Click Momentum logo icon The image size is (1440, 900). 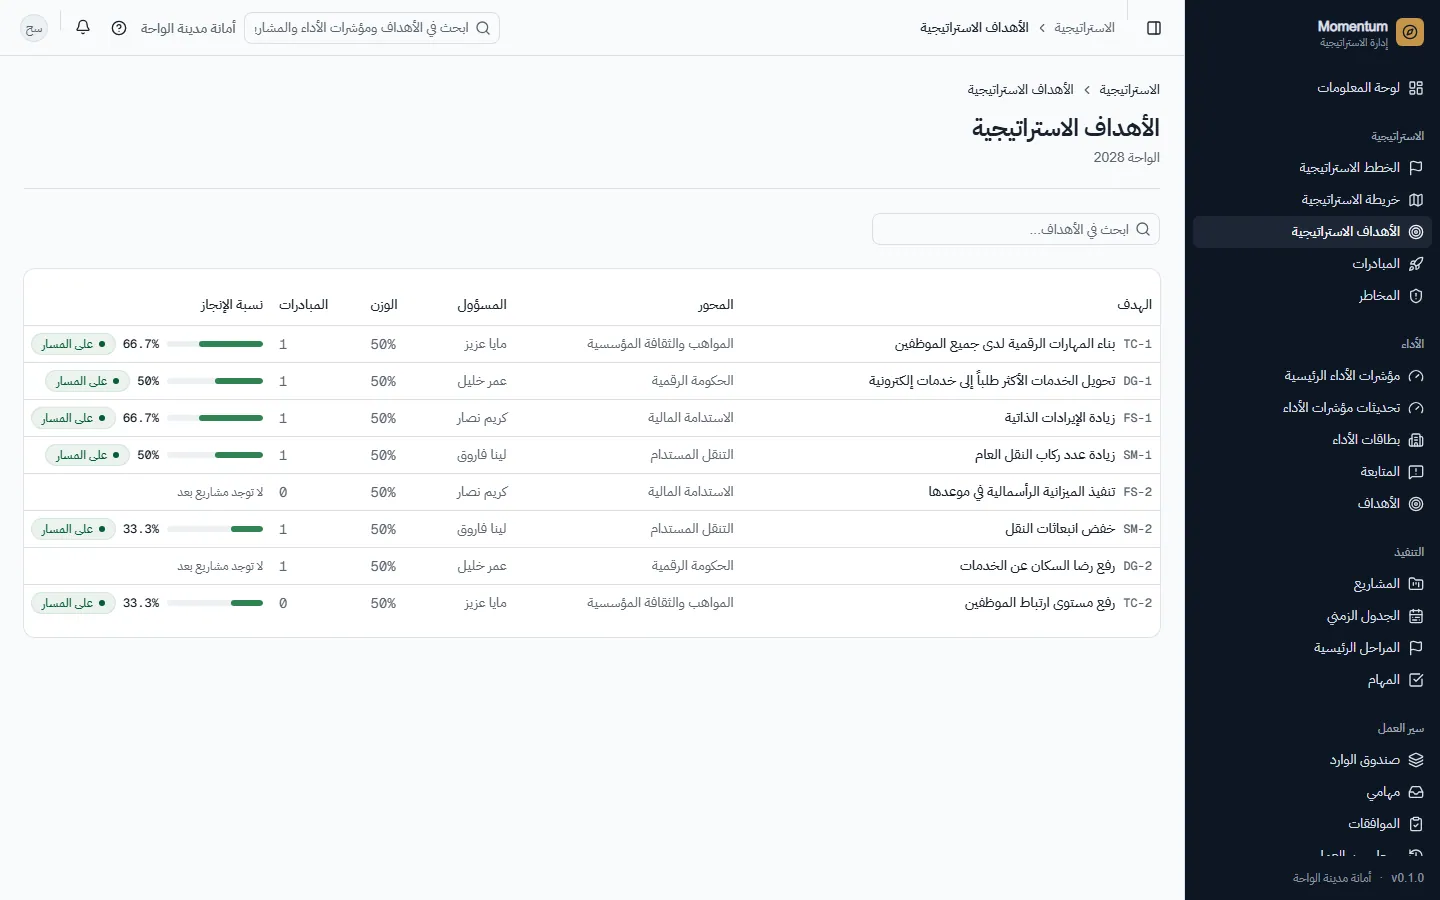pyautogui.click(x=1410, y=33)
